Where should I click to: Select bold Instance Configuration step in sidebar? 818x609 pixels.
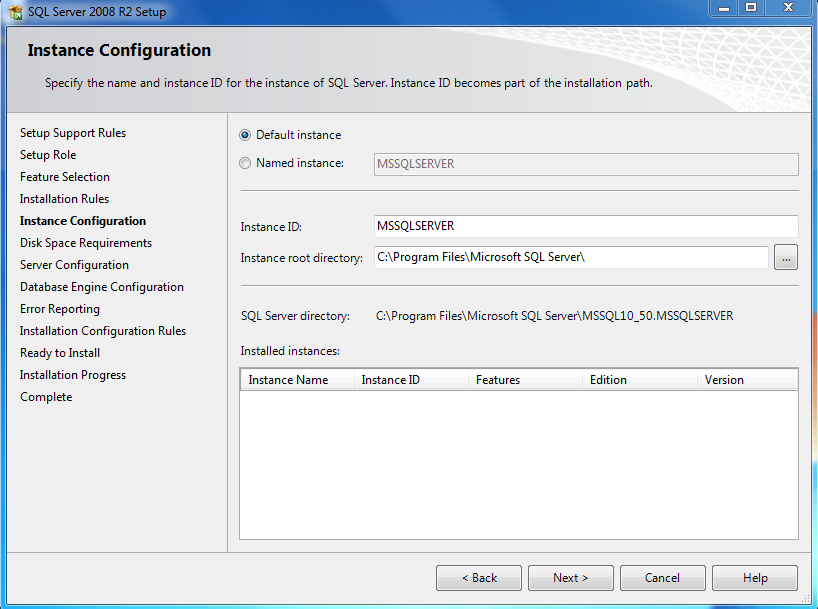pyautogui.click(x=83, y=221)
